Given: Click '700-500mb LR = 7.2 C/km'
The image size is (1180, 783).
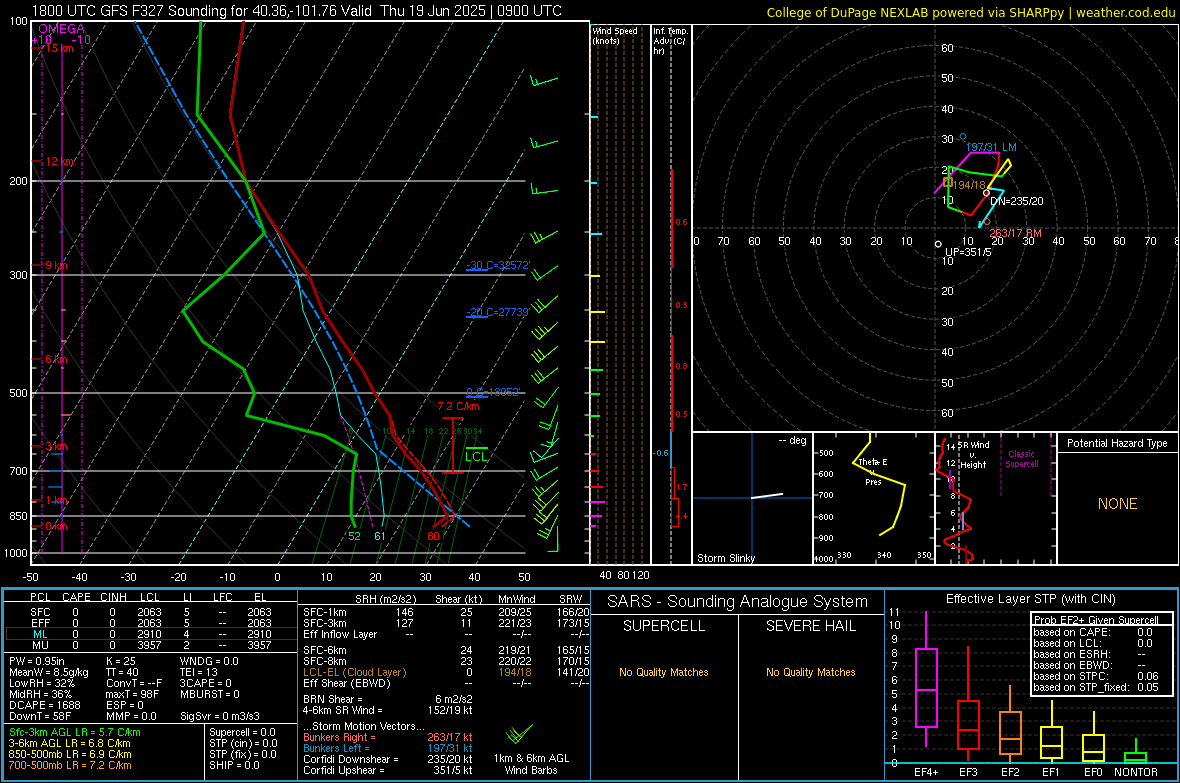Looking at the screenshot, I should (69, 765).
